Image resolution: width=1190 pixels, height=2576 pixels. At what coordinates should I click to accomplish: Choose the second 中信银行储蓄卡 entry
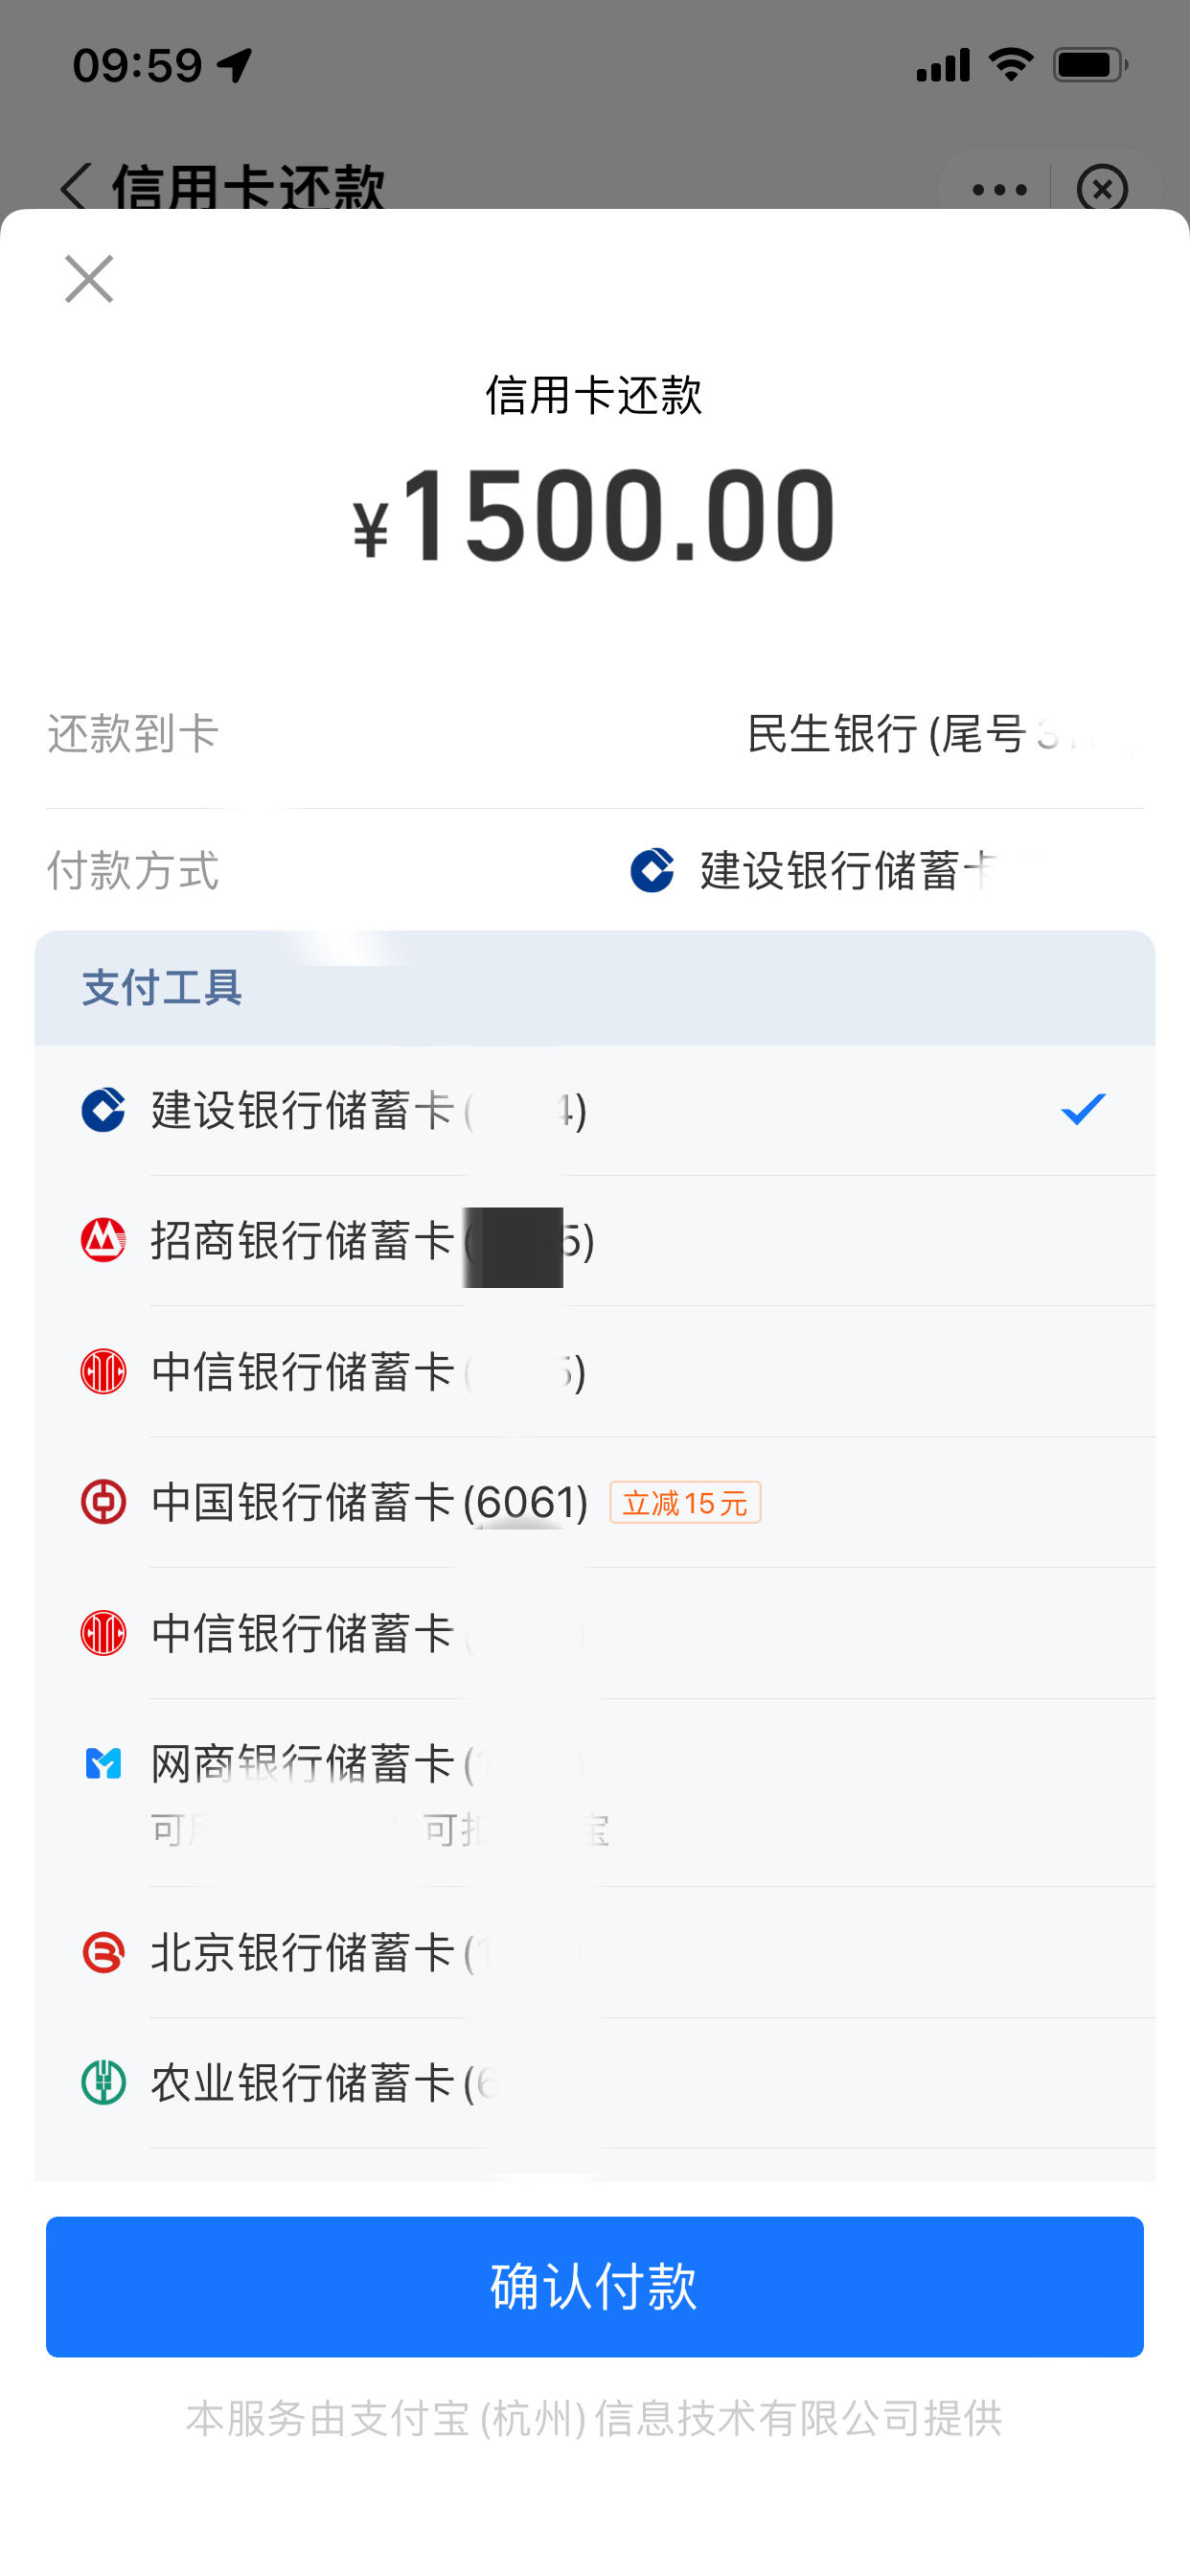tap(595, 1633)
